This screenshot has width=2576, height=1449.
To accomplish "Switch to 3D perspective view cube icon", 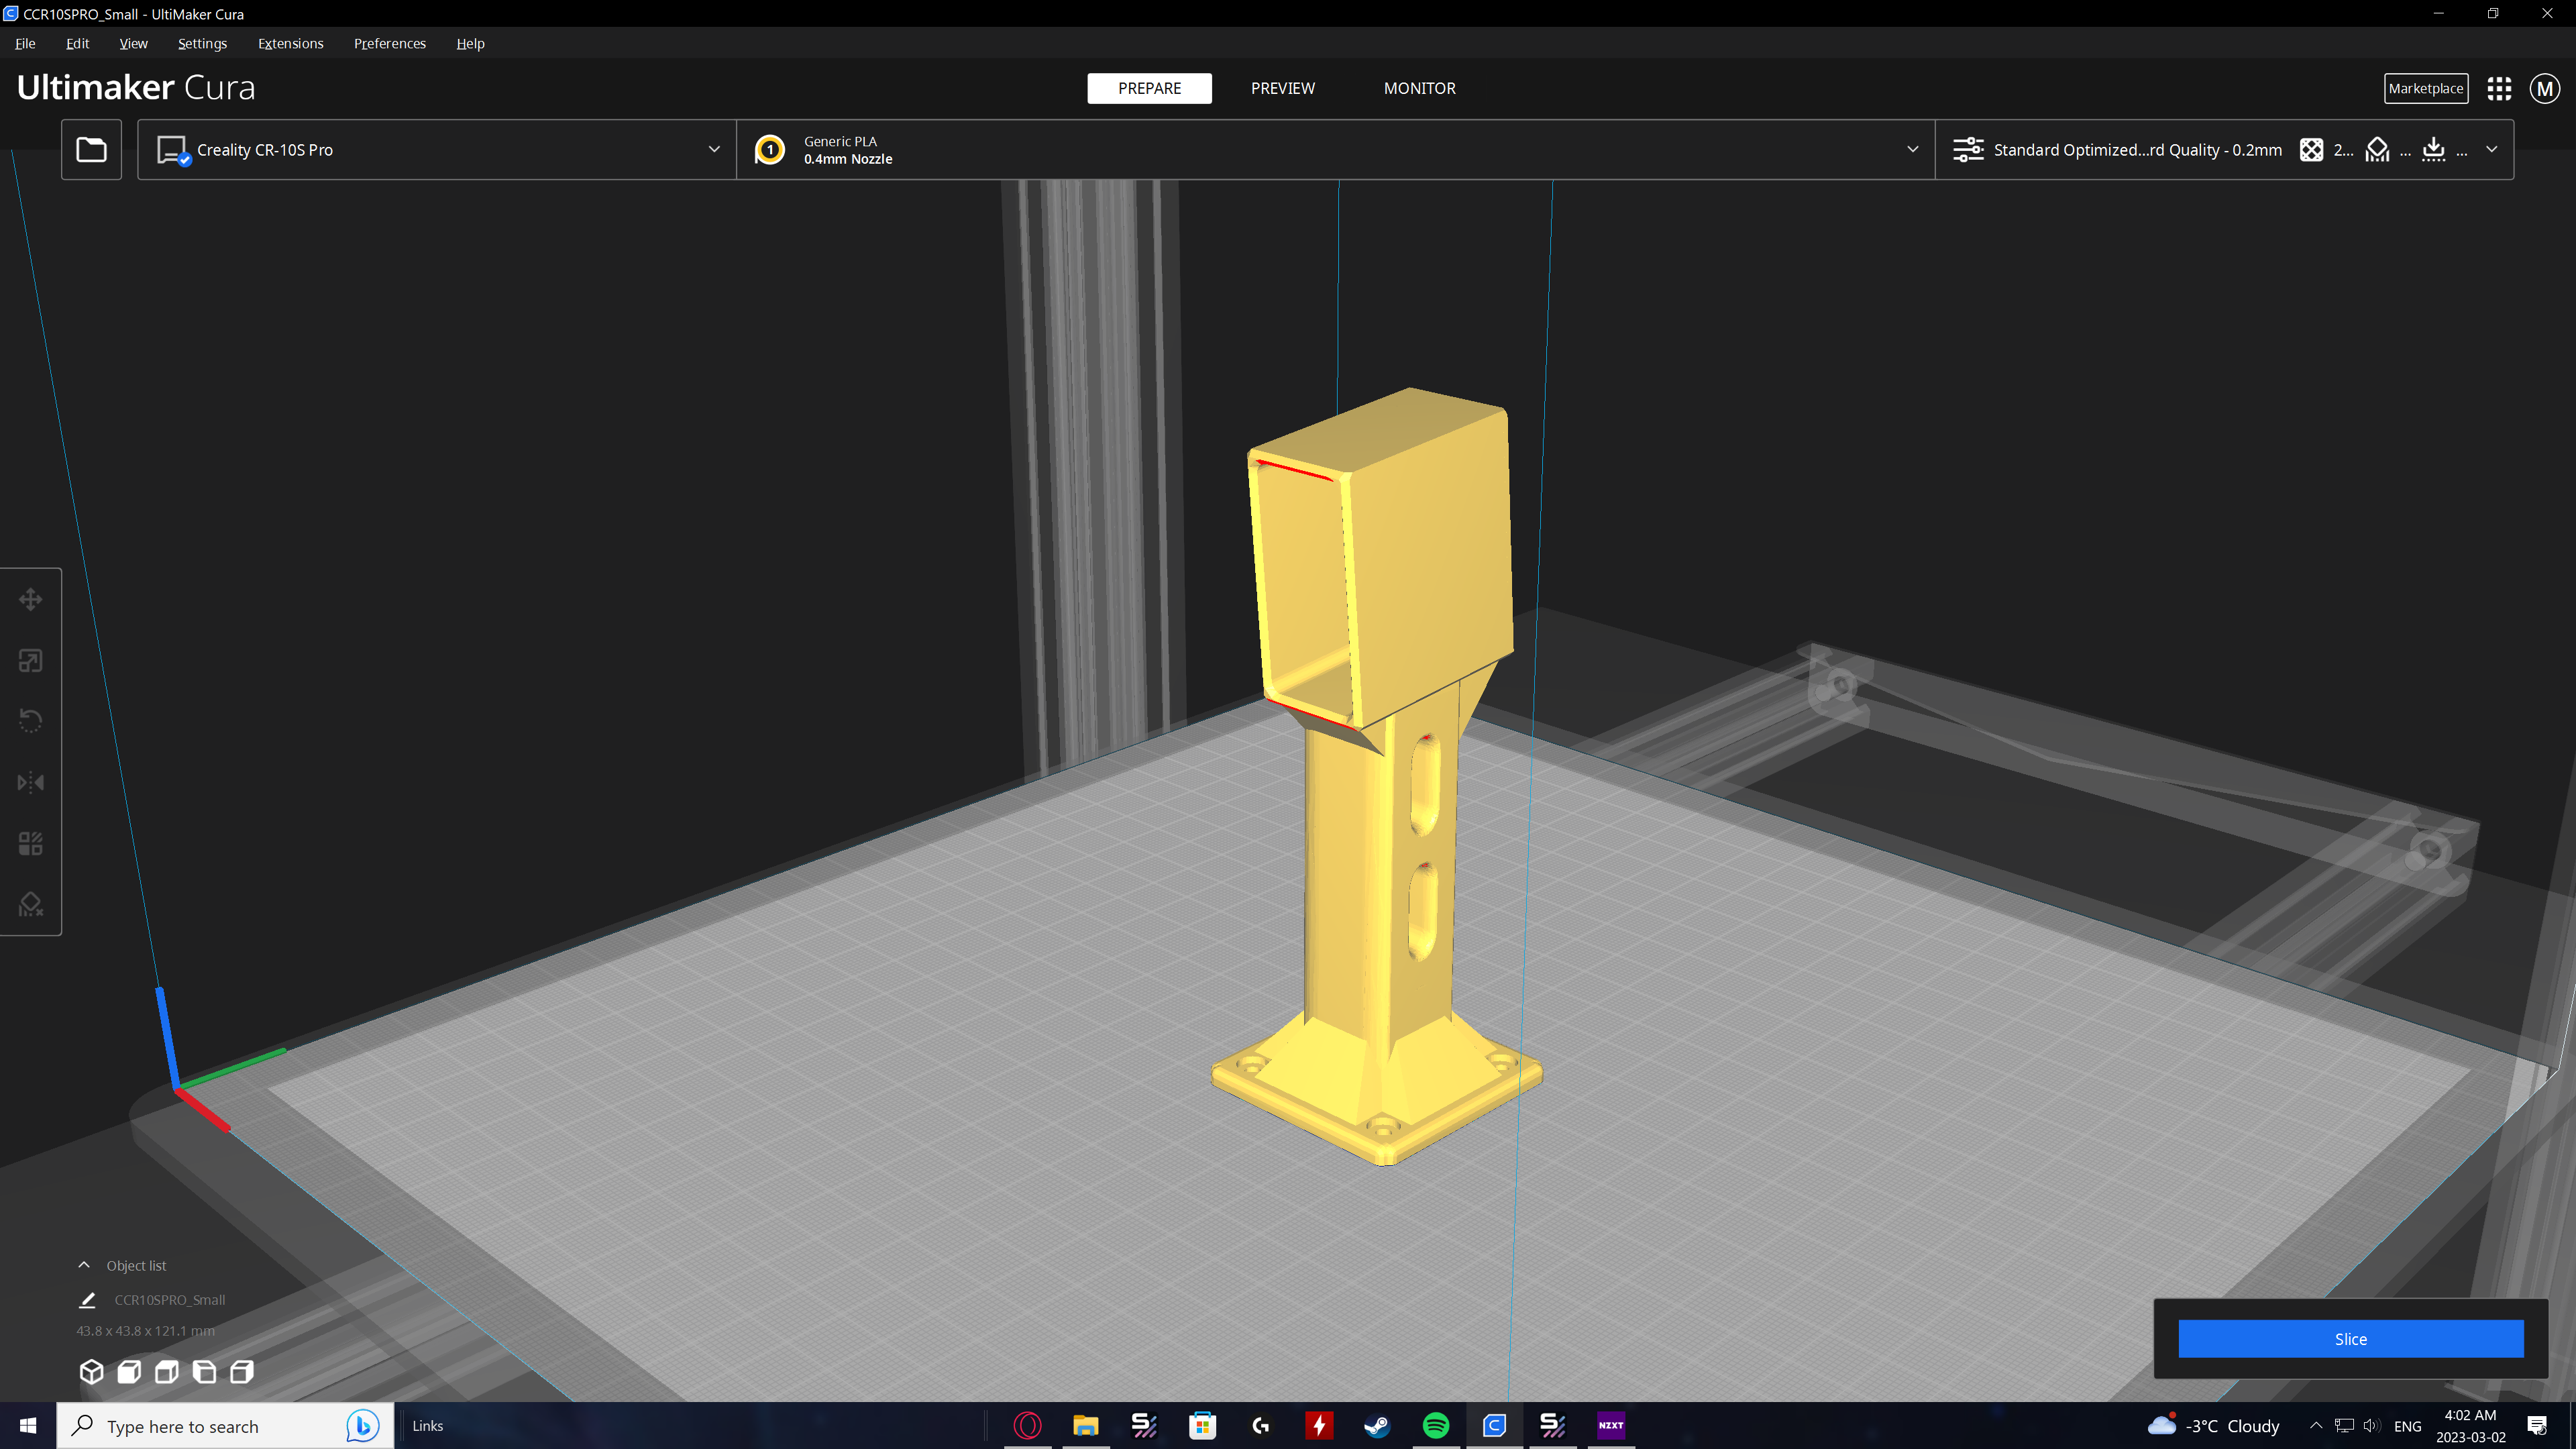I will point(91,1371).
